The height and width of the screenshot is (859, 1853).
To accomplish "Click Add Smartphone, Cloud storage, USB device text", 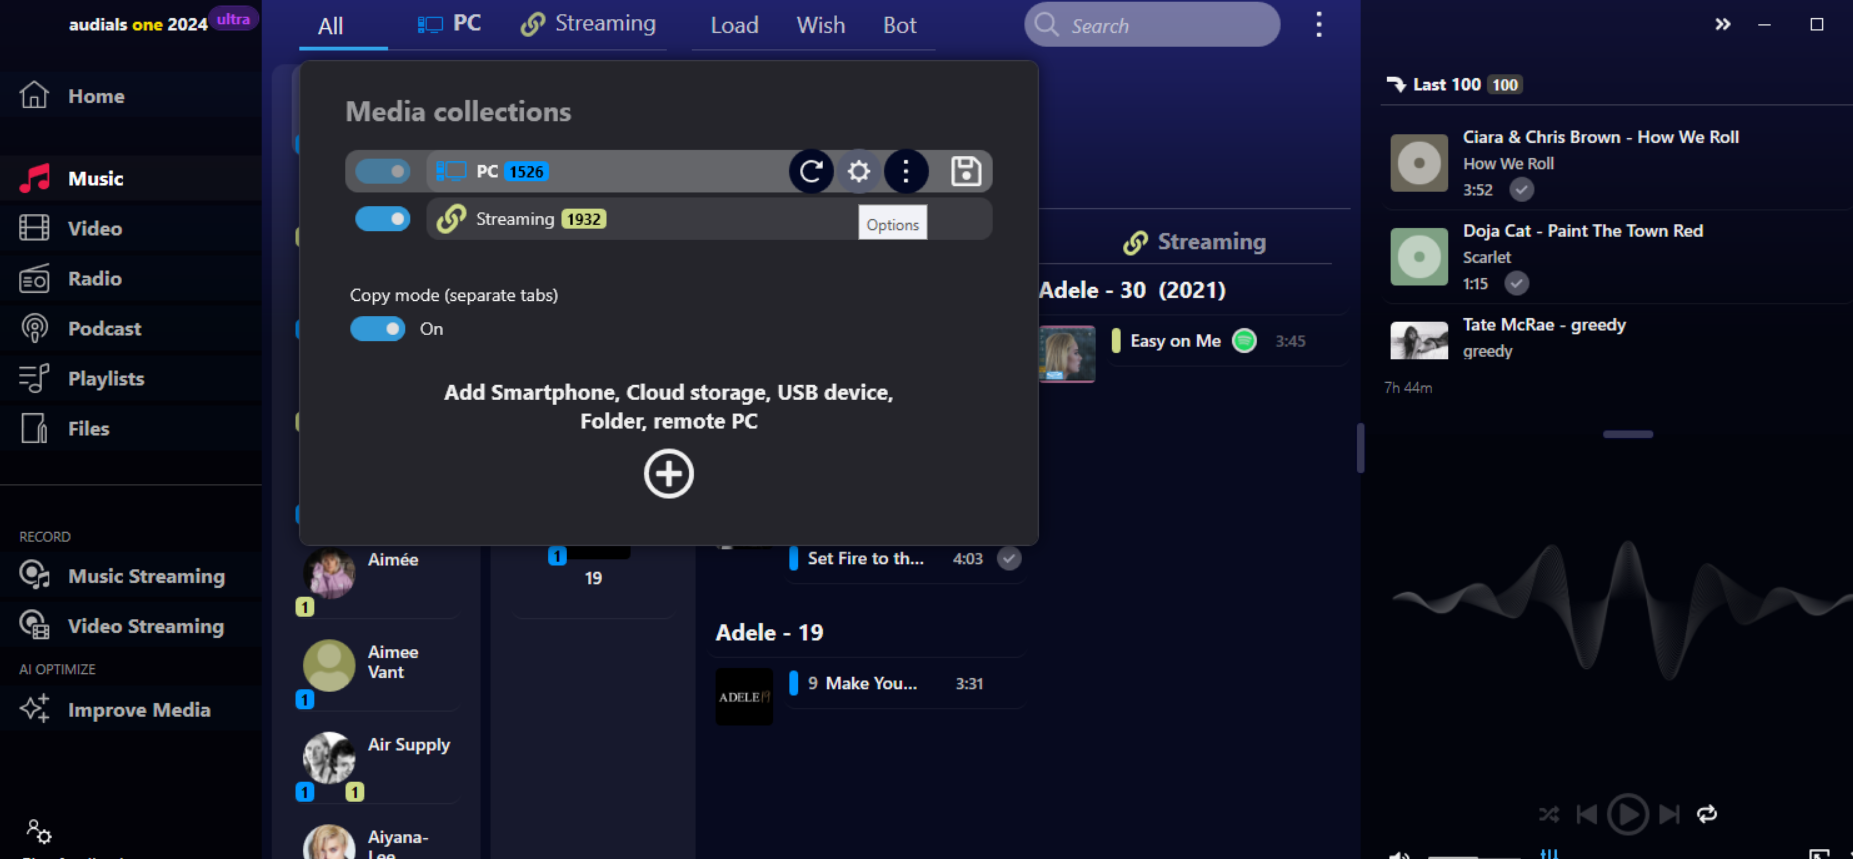I will point(668,406).
